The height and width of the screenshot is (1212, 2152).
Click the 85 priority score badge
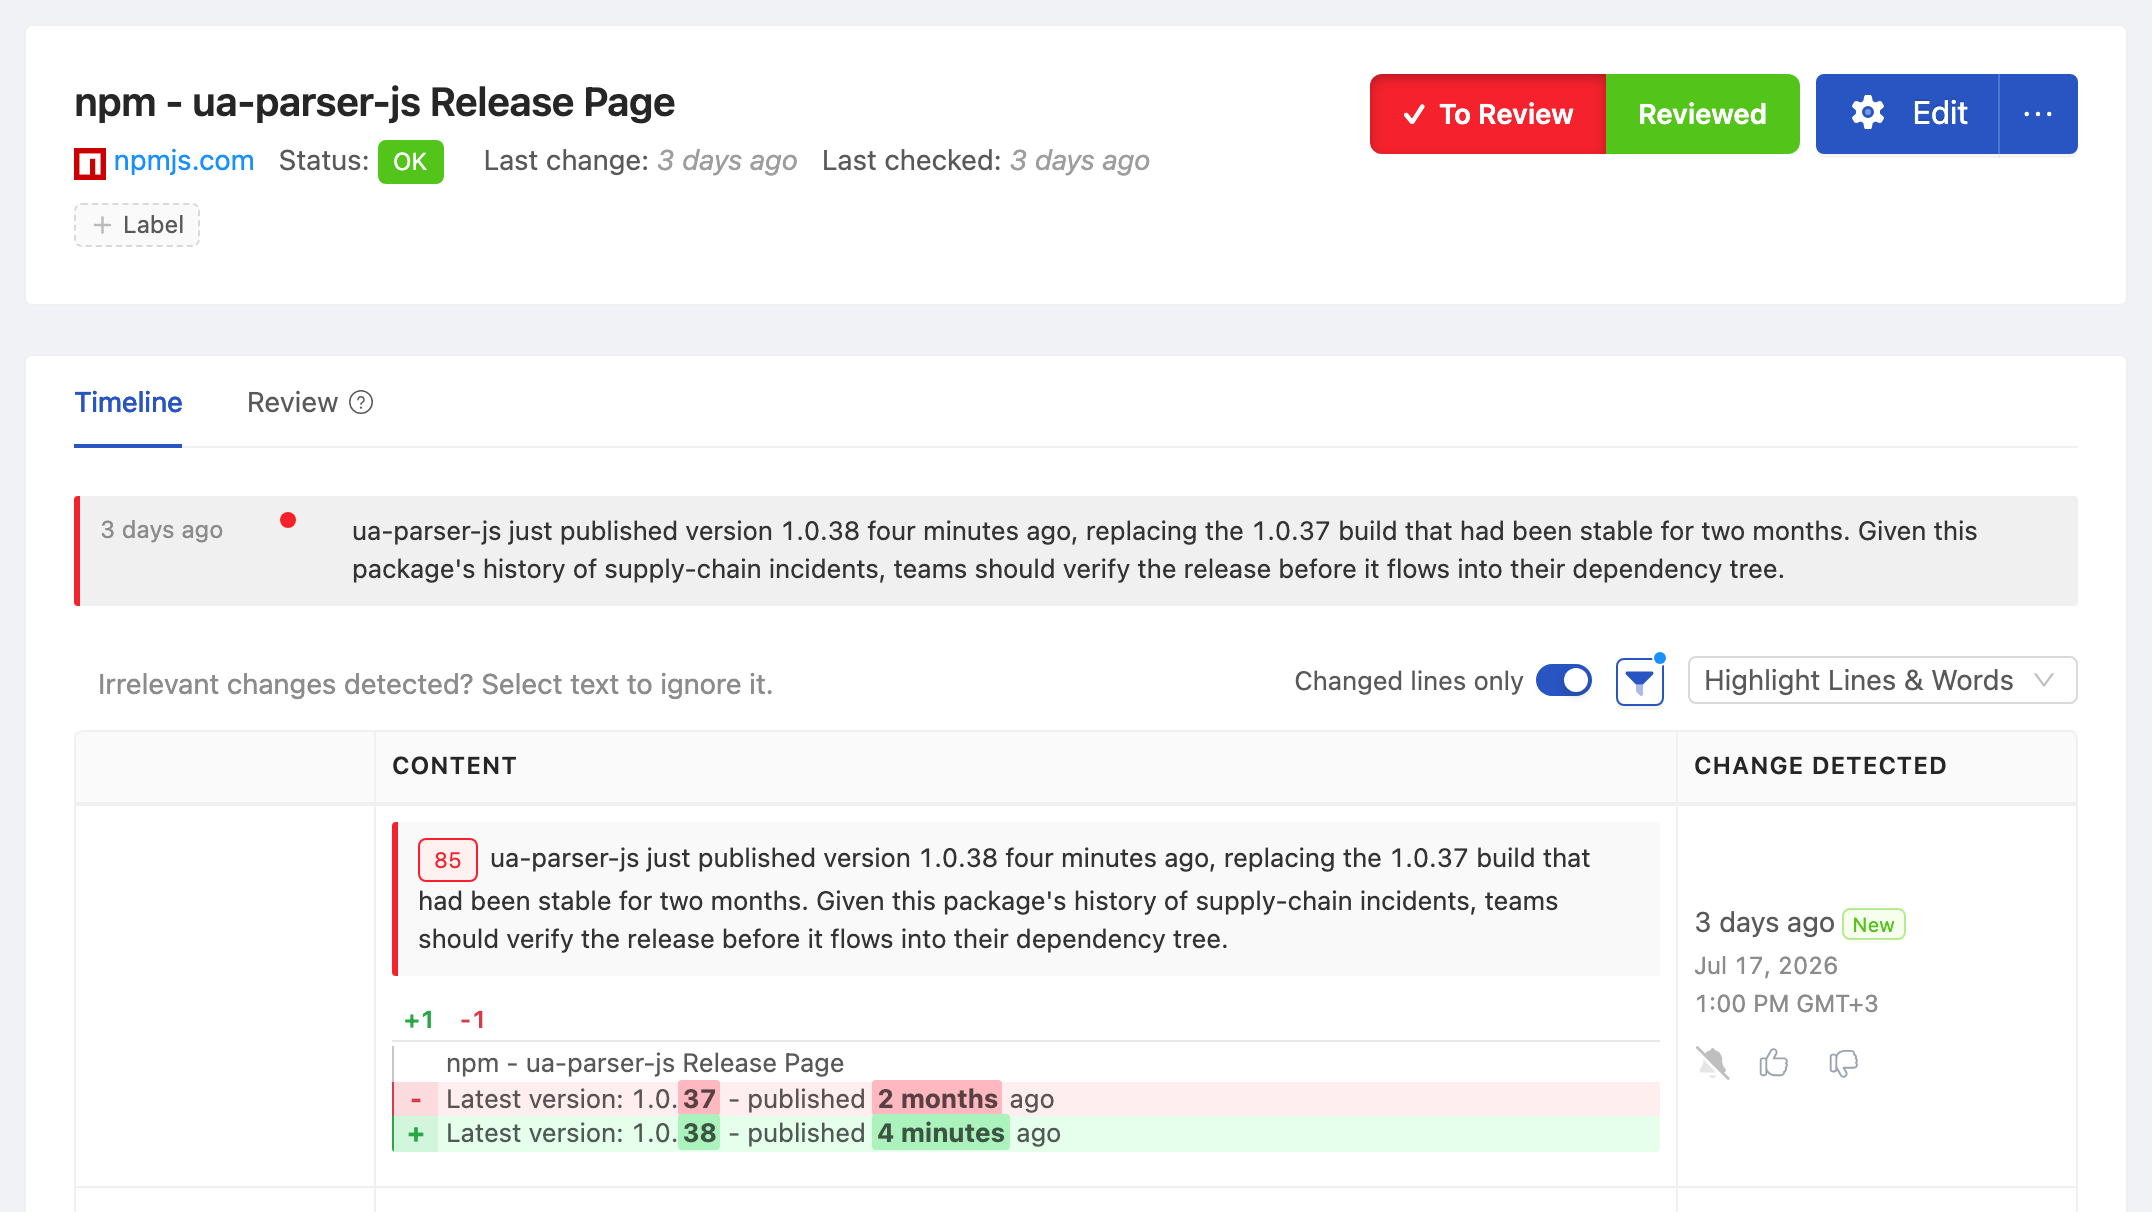click(x=447, y=860)
